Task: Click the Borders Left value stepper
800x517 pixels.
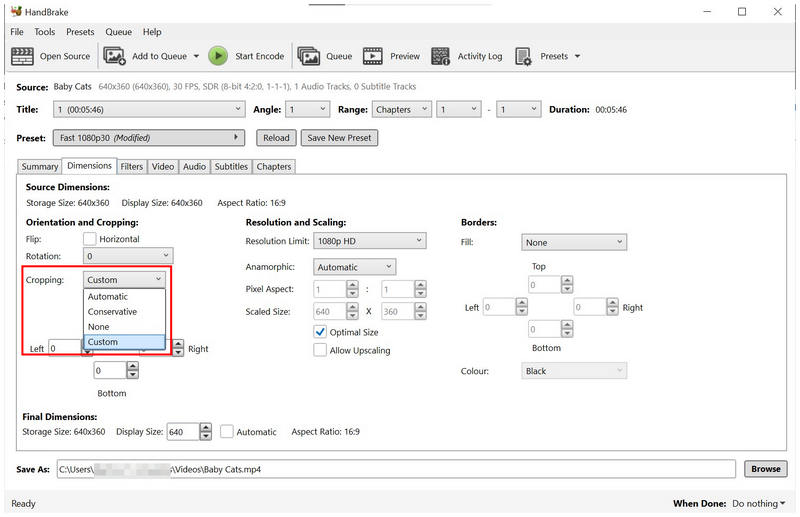Action: coord(521,307)
